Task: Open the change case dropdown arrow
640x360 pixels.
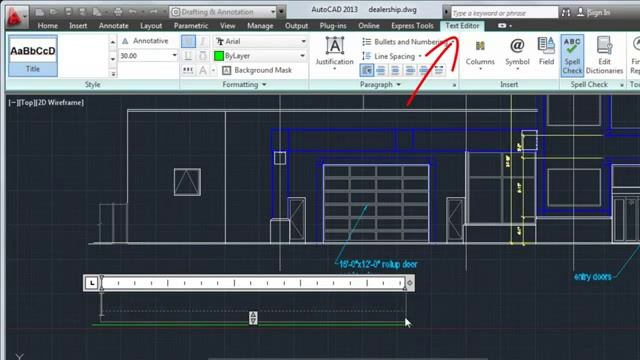Action: [213, 70]
